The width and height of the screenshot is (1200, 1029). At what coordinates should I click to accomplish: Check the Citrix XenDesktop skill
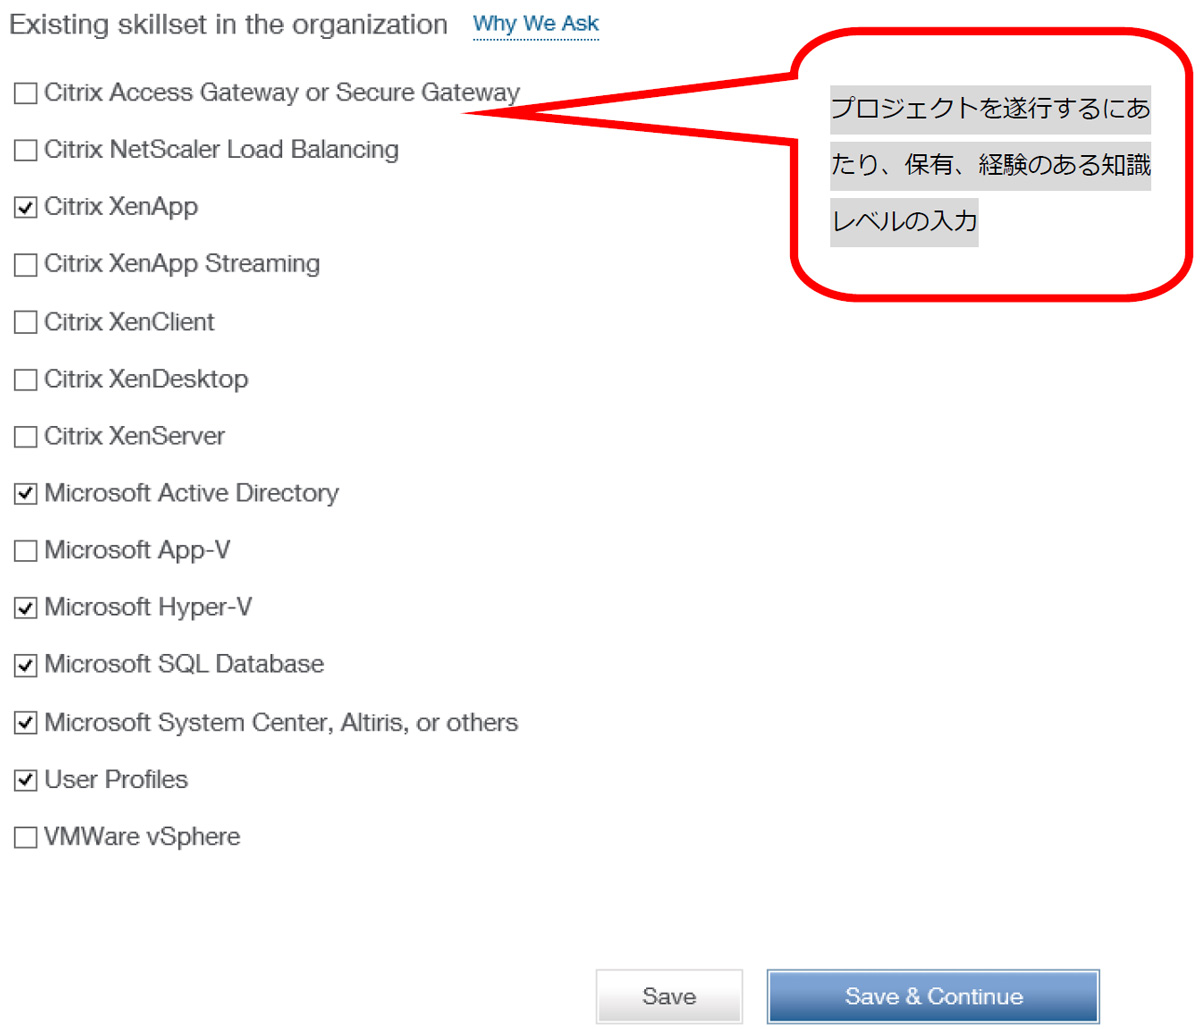coord(25,380)
